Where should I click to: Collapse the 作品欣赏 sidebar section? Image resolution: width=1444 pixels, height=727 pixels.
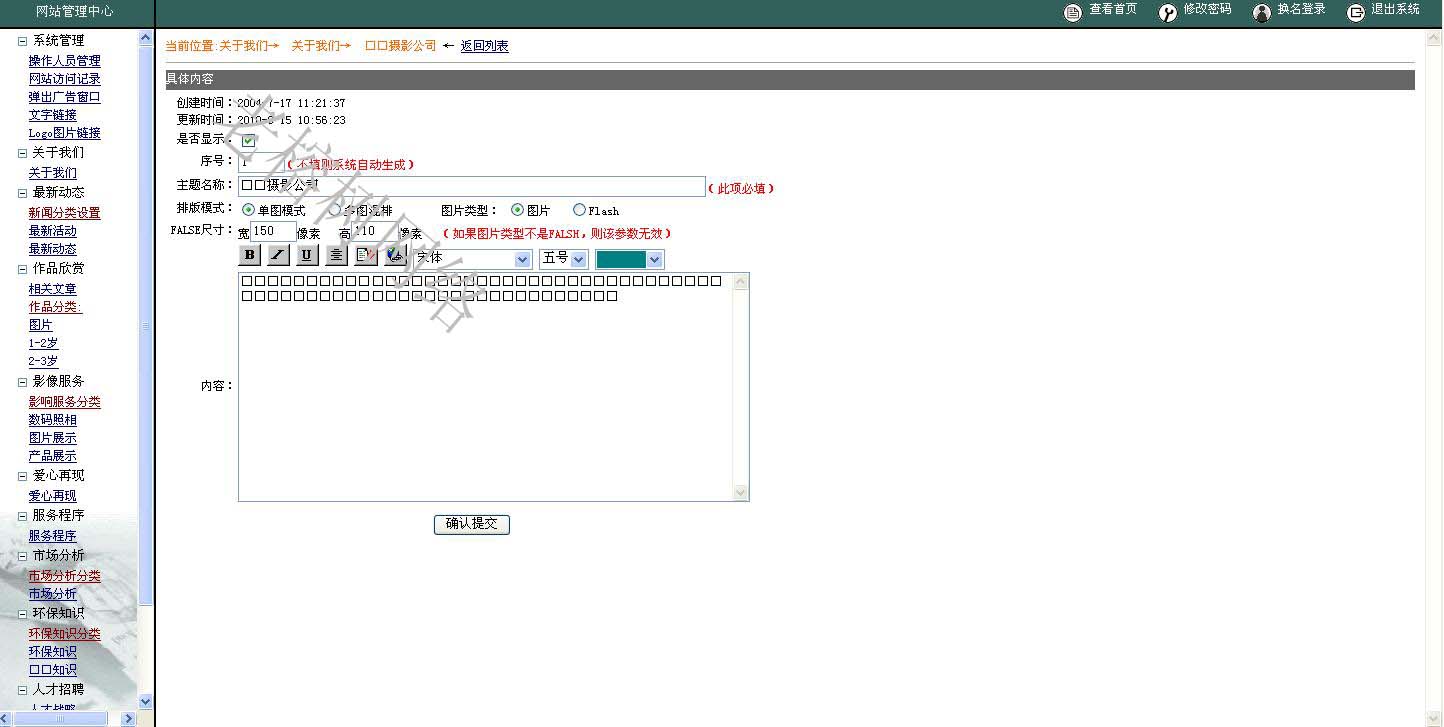click(22, 269)
